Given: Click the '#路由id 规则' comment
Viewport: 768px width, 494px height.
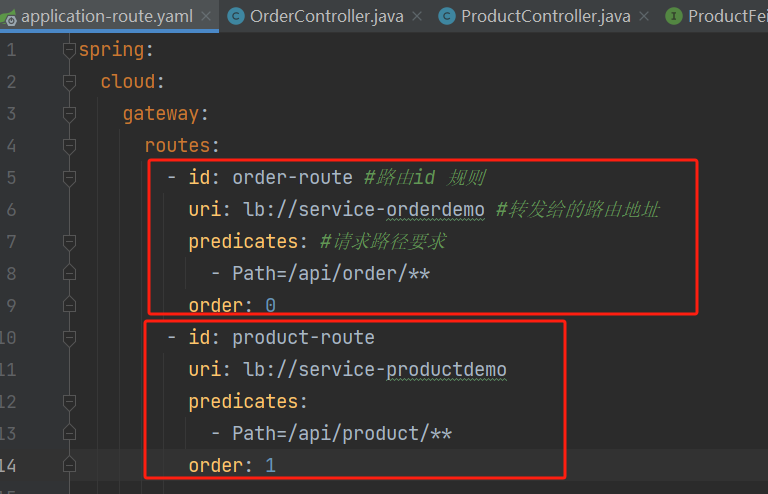Looking at the screenshot, I should click(425, 178).
